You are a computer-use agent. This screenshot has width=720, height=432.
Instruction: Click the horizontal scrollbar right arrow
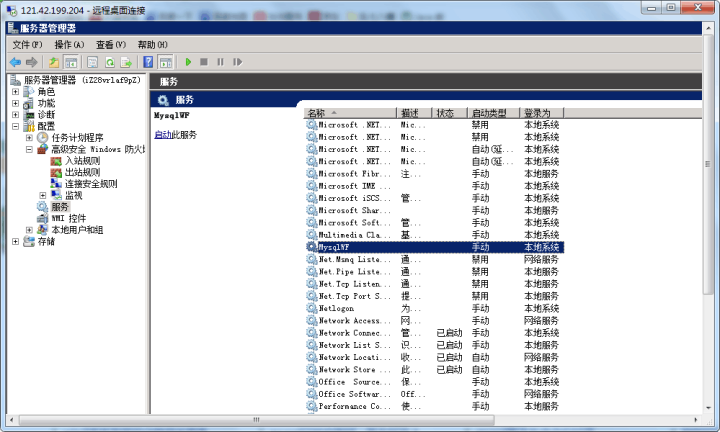pyautogui.click(x=697, y=420)
